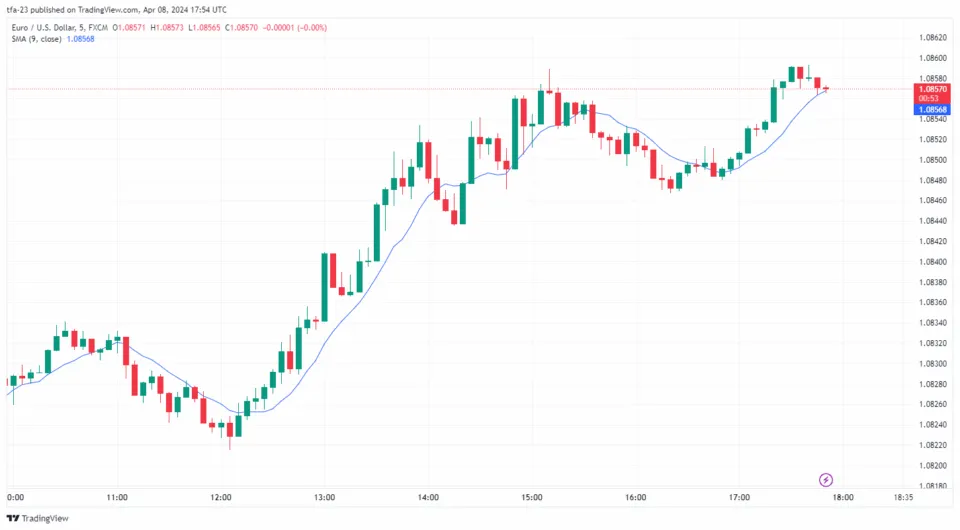Click the 1.08400 price axis label

click(x=932, y=261)
